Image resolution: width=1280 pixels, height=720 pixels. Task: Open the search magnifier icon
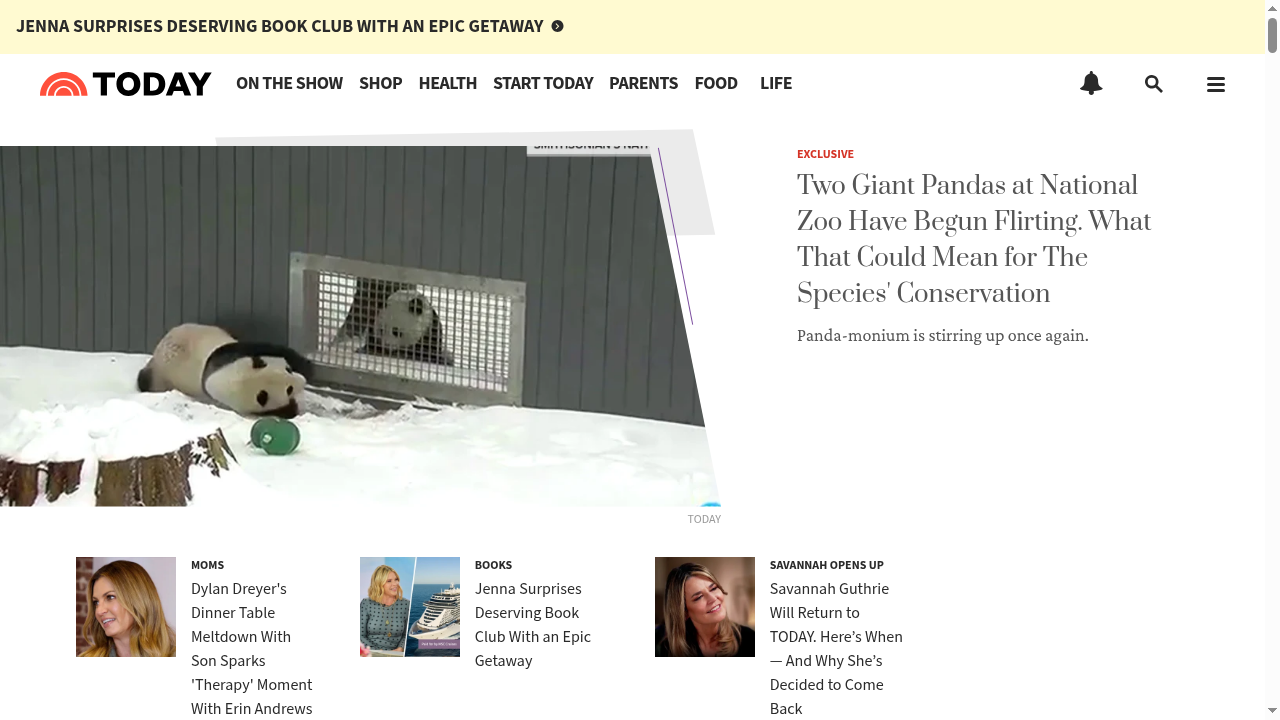[1153, 84]
